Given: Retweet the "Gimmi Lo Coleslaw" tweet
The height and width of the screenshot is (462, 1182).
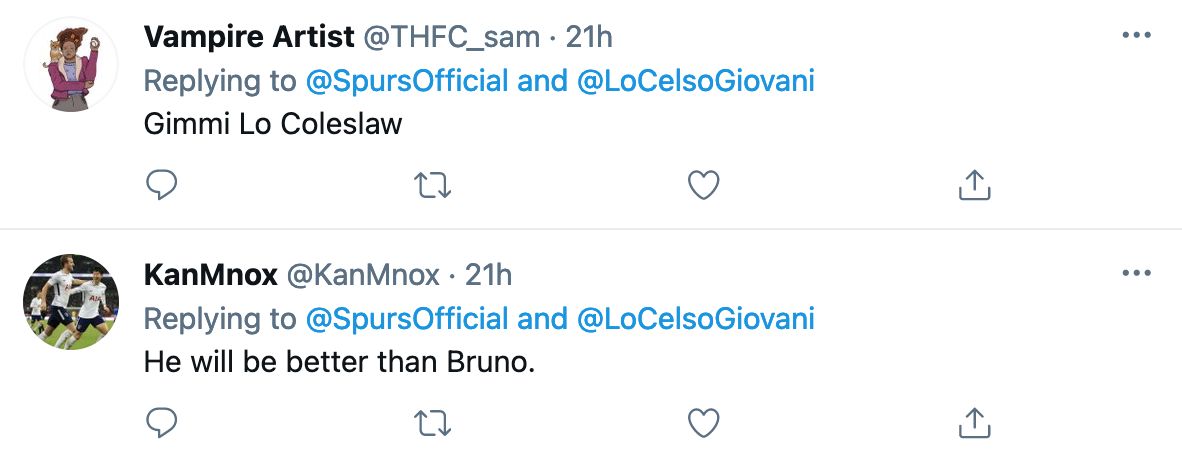Looking at the screenshot, I should (433, 184).
